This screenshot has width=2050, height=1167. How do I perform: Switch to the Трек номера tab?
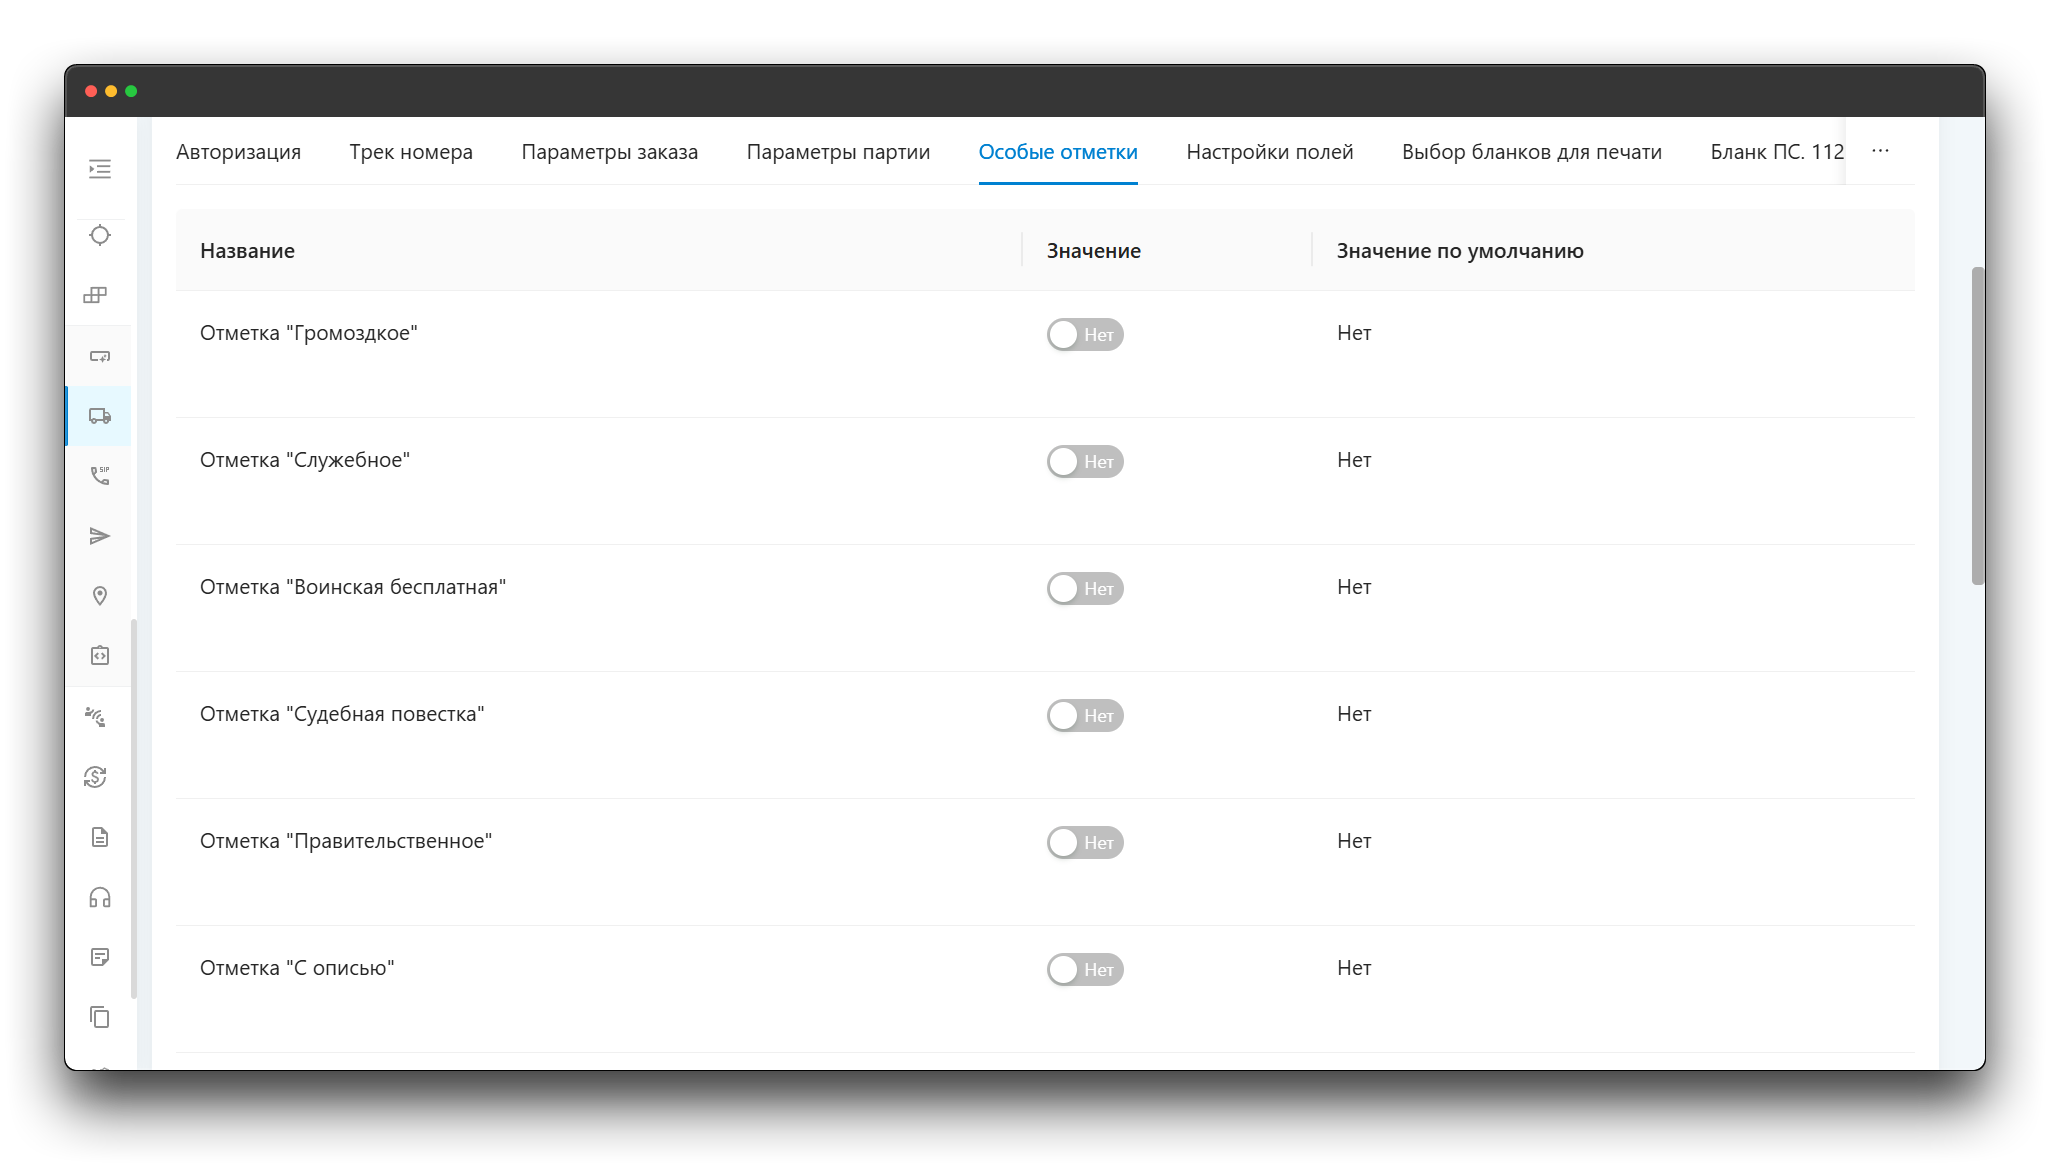coord(411,152)
